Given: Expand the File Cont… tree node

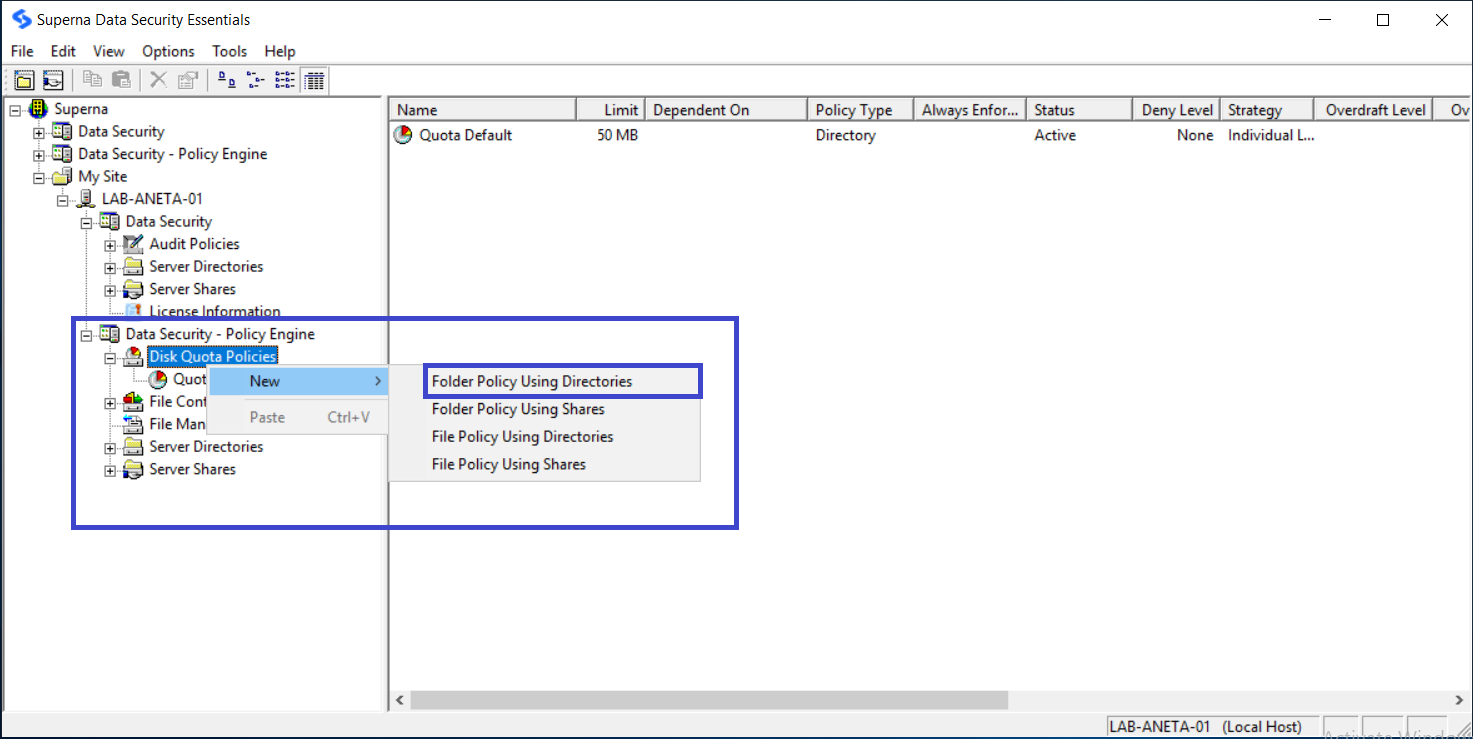Looking at the screenshot, I should tap(110, 402).
